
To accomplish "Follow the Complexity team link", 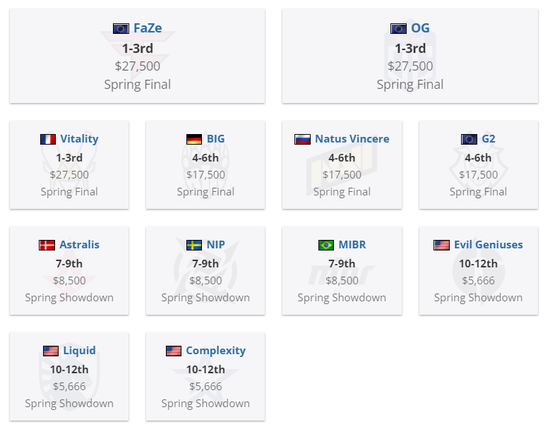I will [x=216, y=350].
